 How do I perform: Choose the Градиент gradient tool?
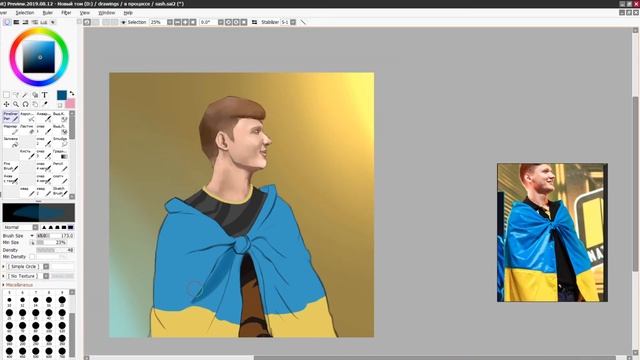pos(60,154)
